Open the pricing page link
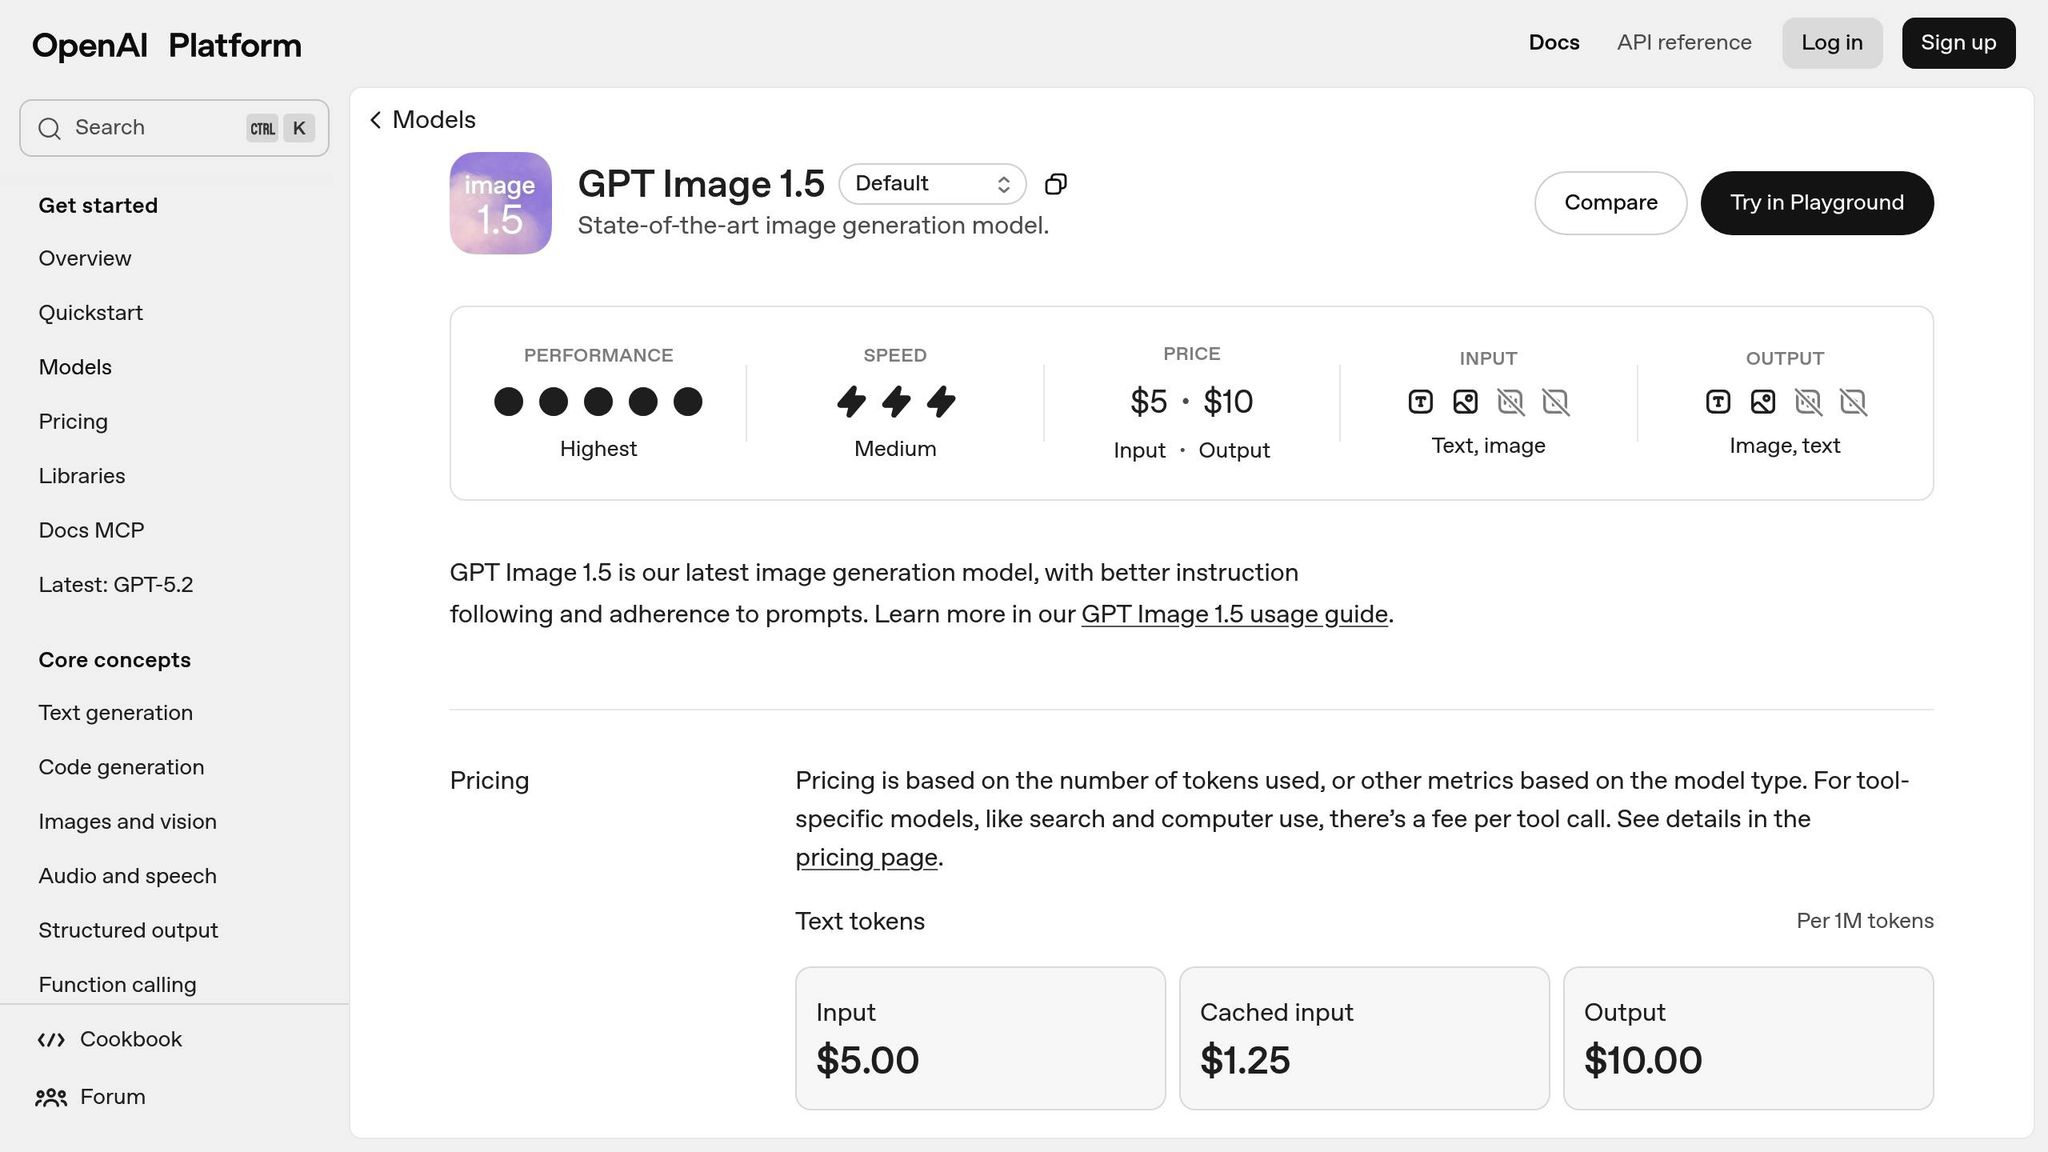Screen dimensions: 2048x1152 (866, 858)
